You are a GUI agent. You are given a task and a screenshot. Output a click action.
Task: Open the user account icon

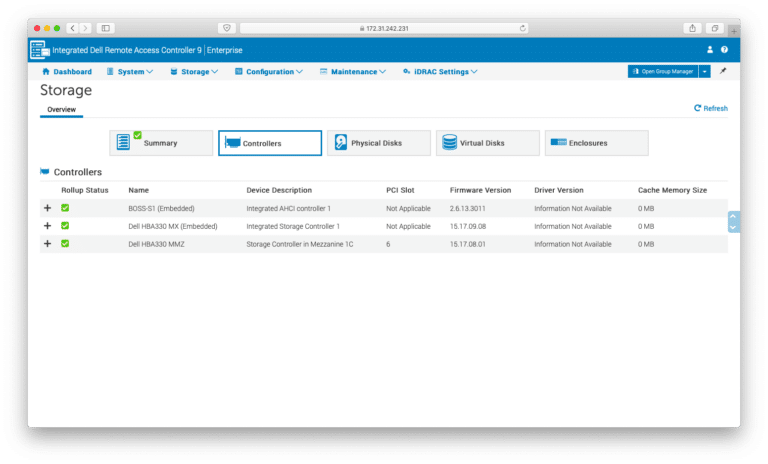point(710,49)
